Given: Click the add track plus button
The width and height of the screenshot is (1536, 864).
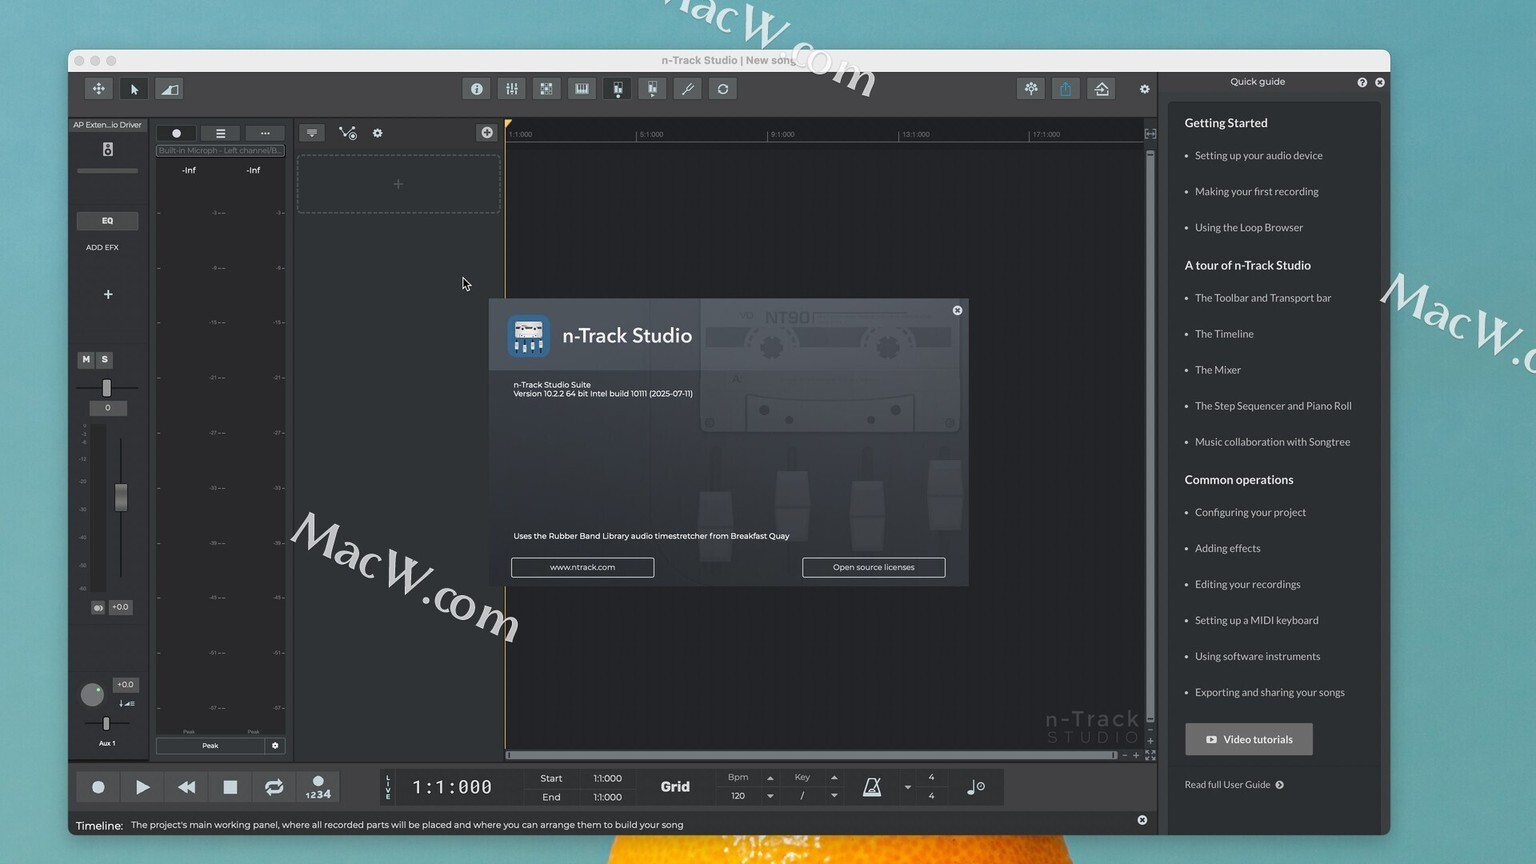Looking at the screenshot, I should click(x=487, y=132).
